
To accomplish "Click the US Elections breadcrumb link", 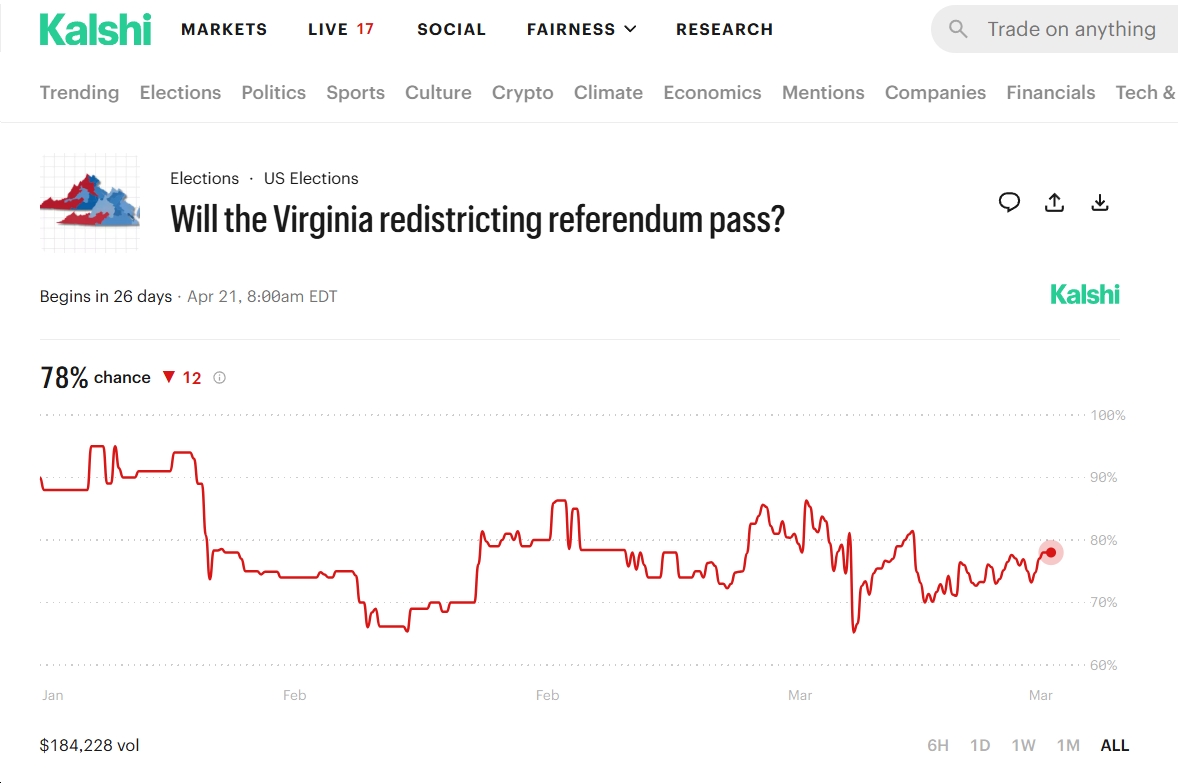I will point(311,179).
